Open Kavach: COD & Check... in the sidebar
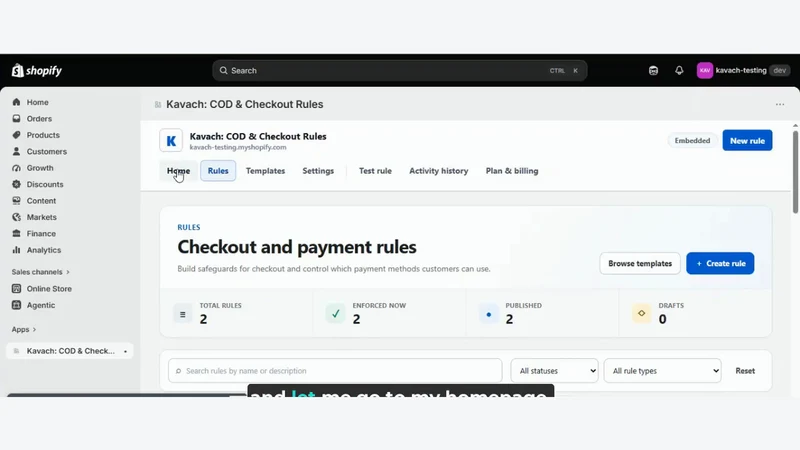The height and width of the screenshot is (450, 800). tap(70, 351)
